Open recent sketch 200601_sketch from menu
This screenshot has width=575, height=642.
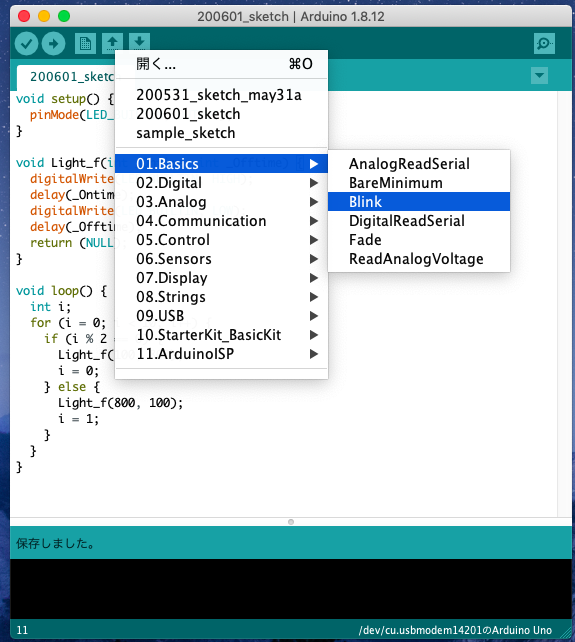coord(221,114)
